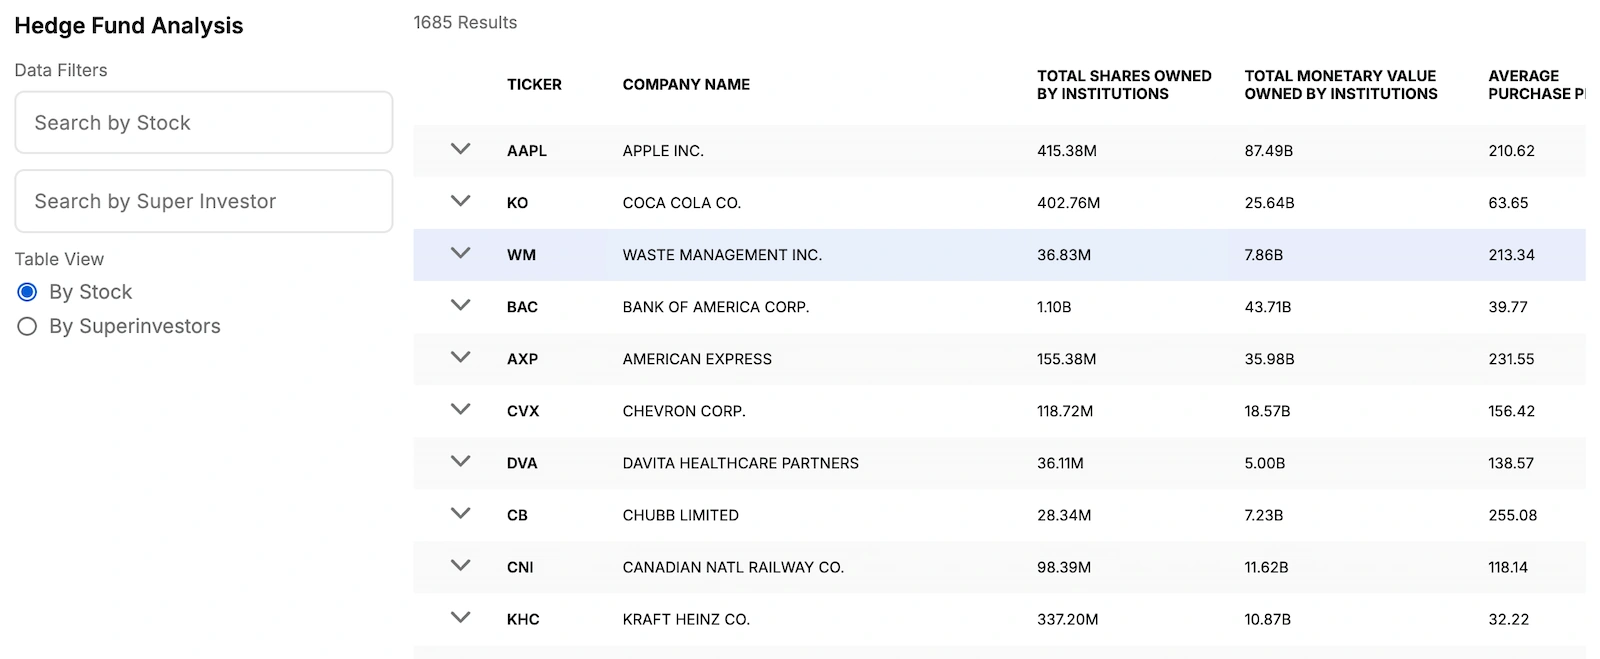Toggle the CVX row chevron
Screen dimensions: 1600x659
click(460, 409)
